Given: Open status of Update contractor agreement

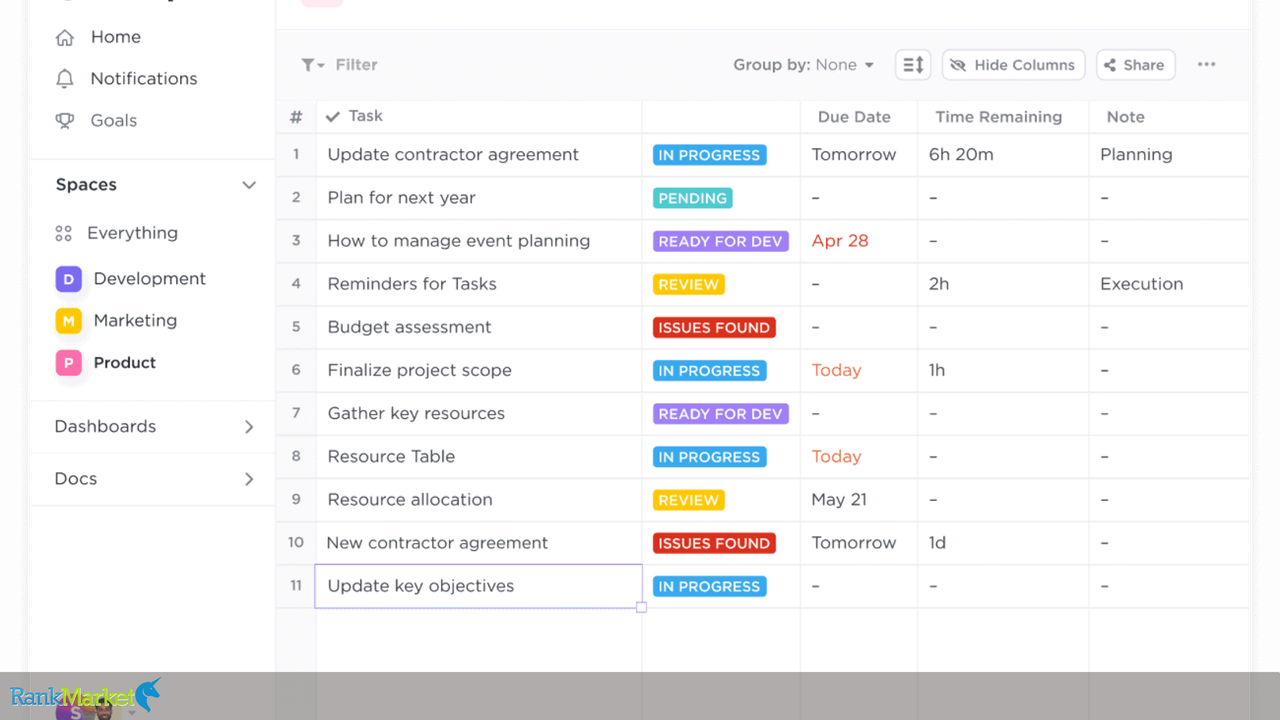Looking at the screenshot, I should (x=710, y=155).
